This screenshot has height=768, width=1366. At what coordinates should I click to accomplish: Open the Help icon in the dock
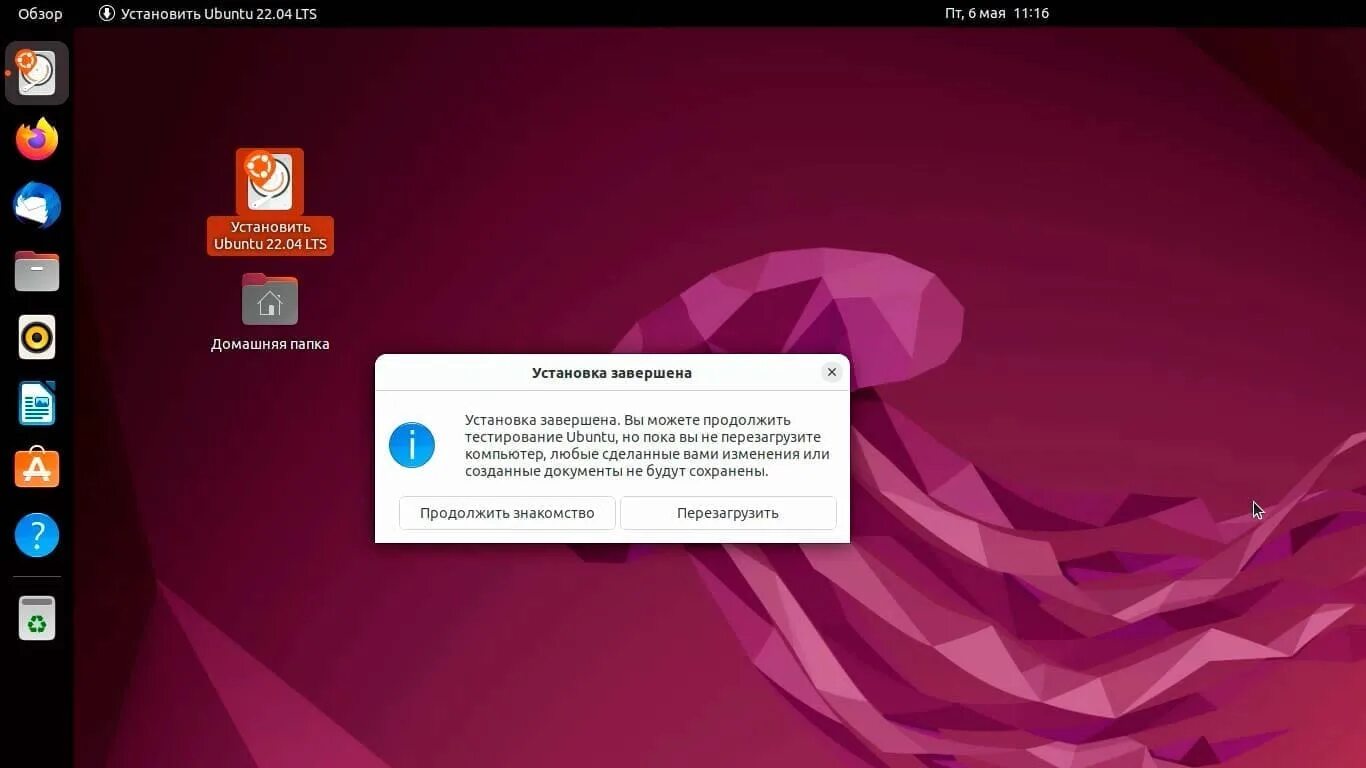coord(37,535)
